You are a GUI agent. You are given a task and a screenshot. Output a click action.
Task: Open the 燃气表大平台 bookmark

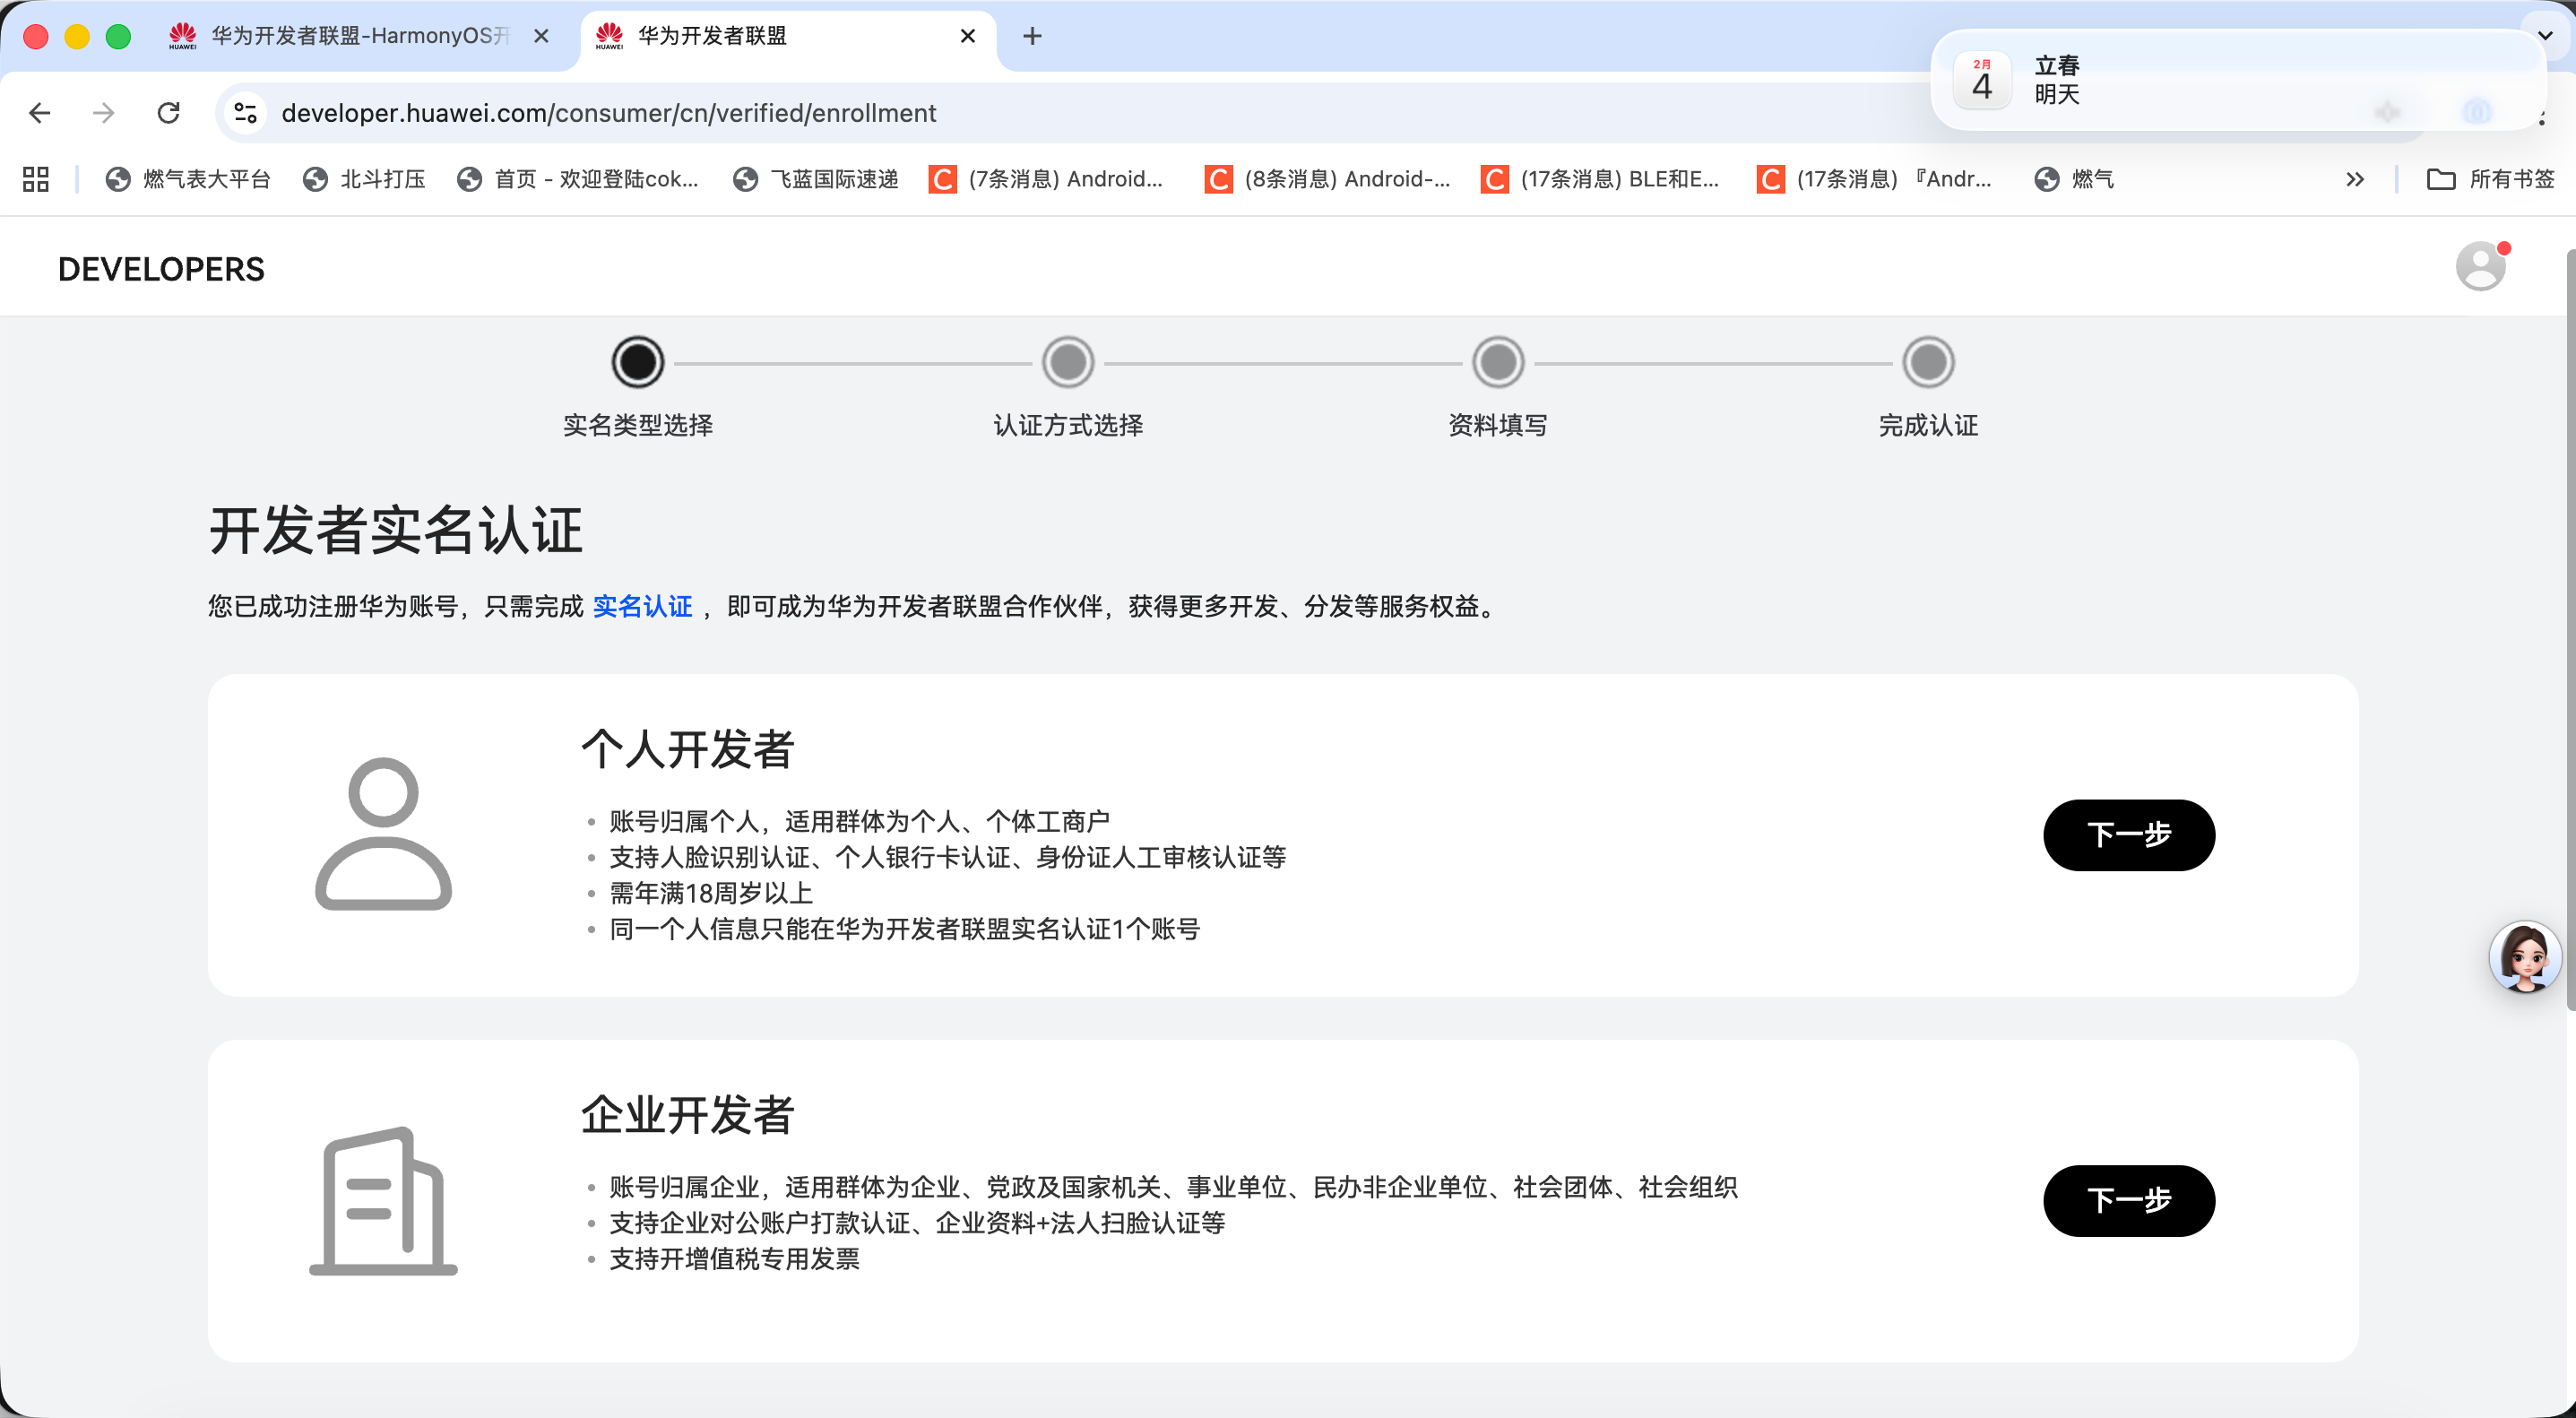[188, 179]
